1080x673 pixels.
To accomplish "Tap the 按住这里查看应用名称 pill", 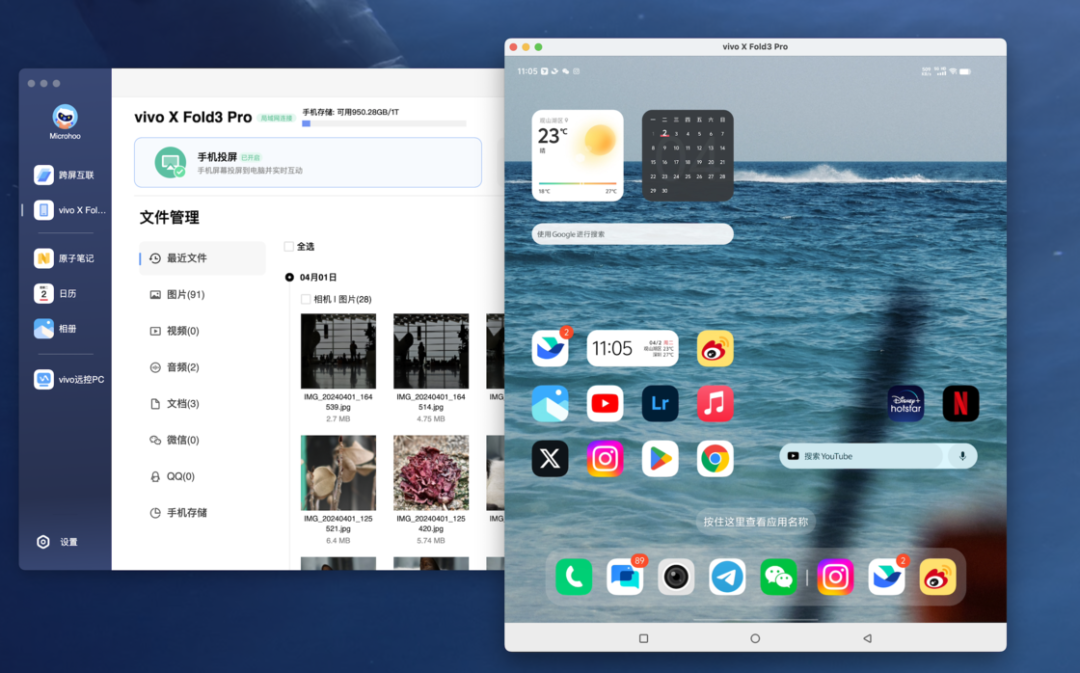I will click(x=756, y=522).
